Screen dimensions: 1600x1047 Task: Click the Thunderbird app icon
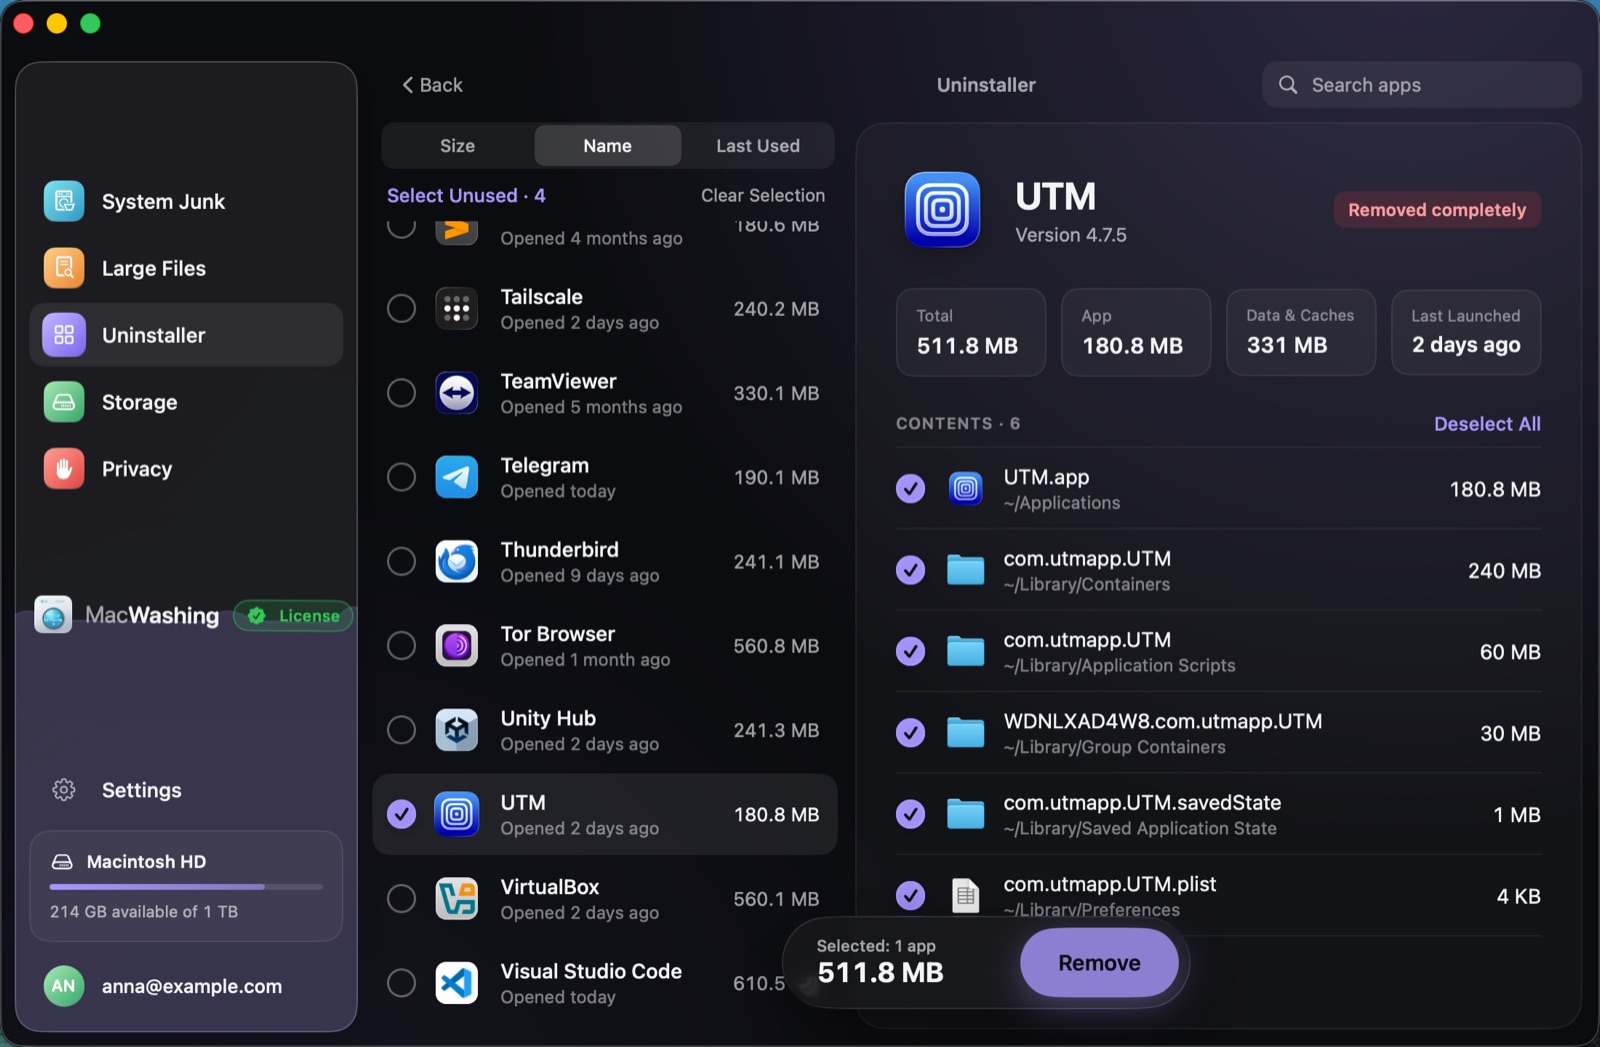457,562
